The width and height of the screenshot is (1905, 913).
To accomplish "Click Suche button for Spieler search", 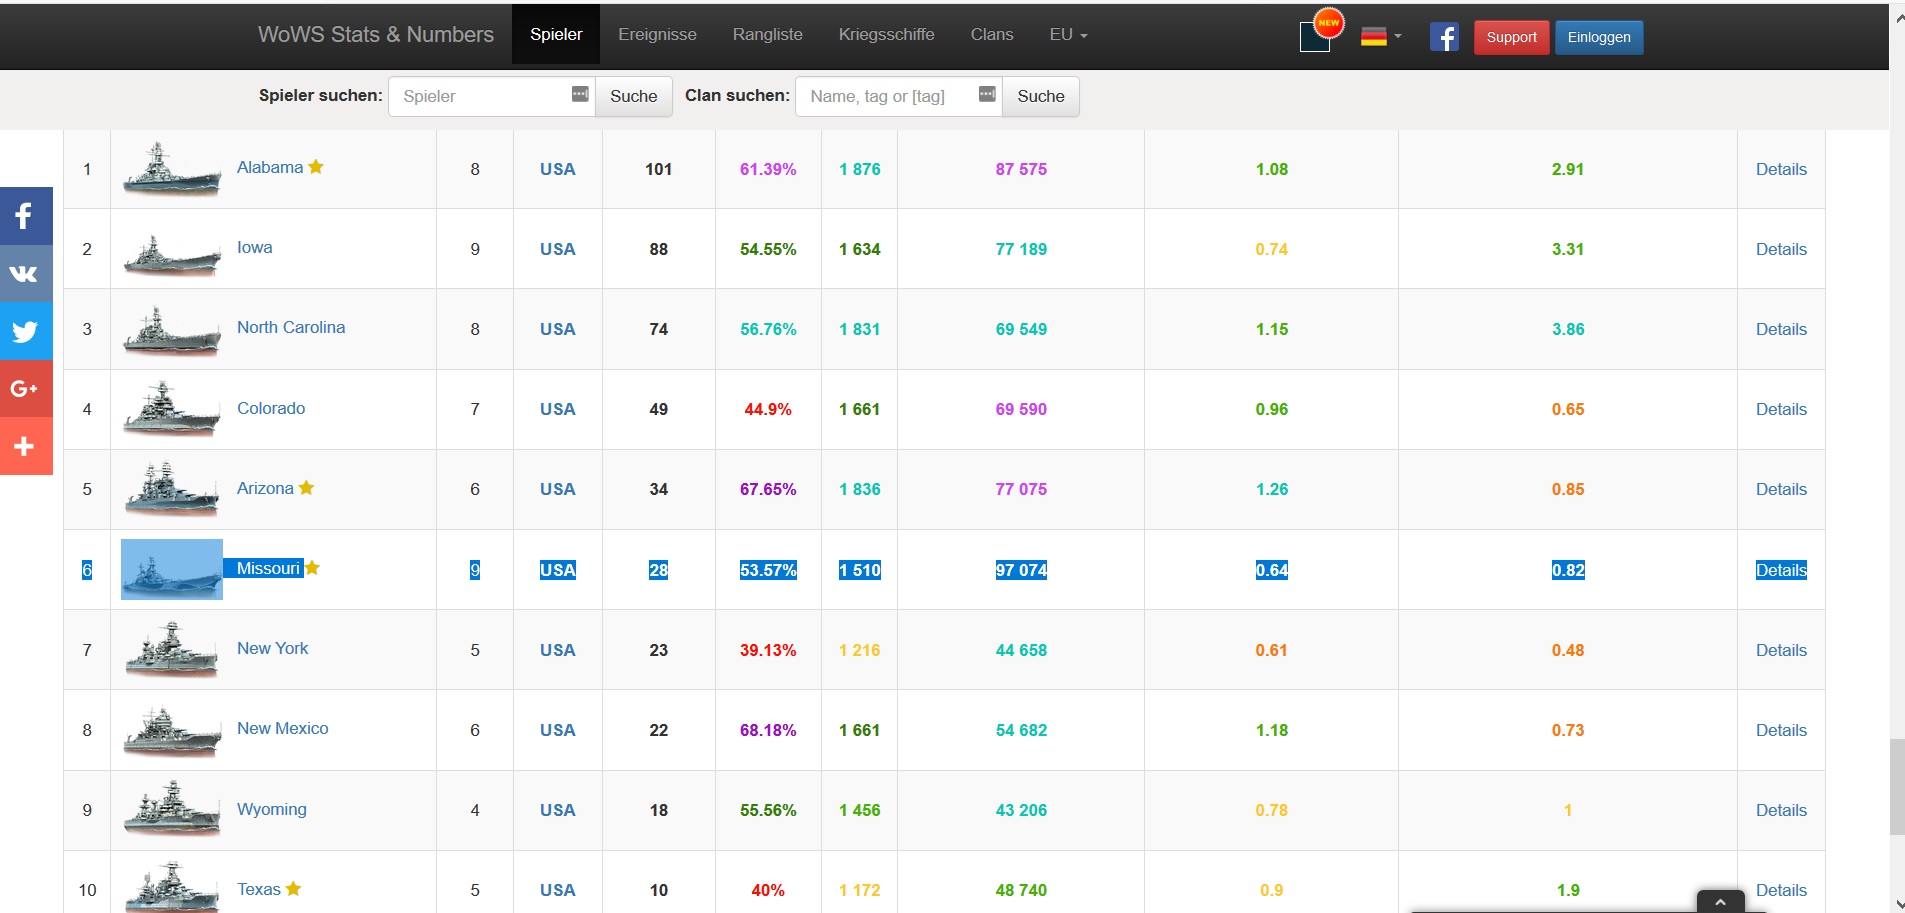I will click(x=634, y=96).
